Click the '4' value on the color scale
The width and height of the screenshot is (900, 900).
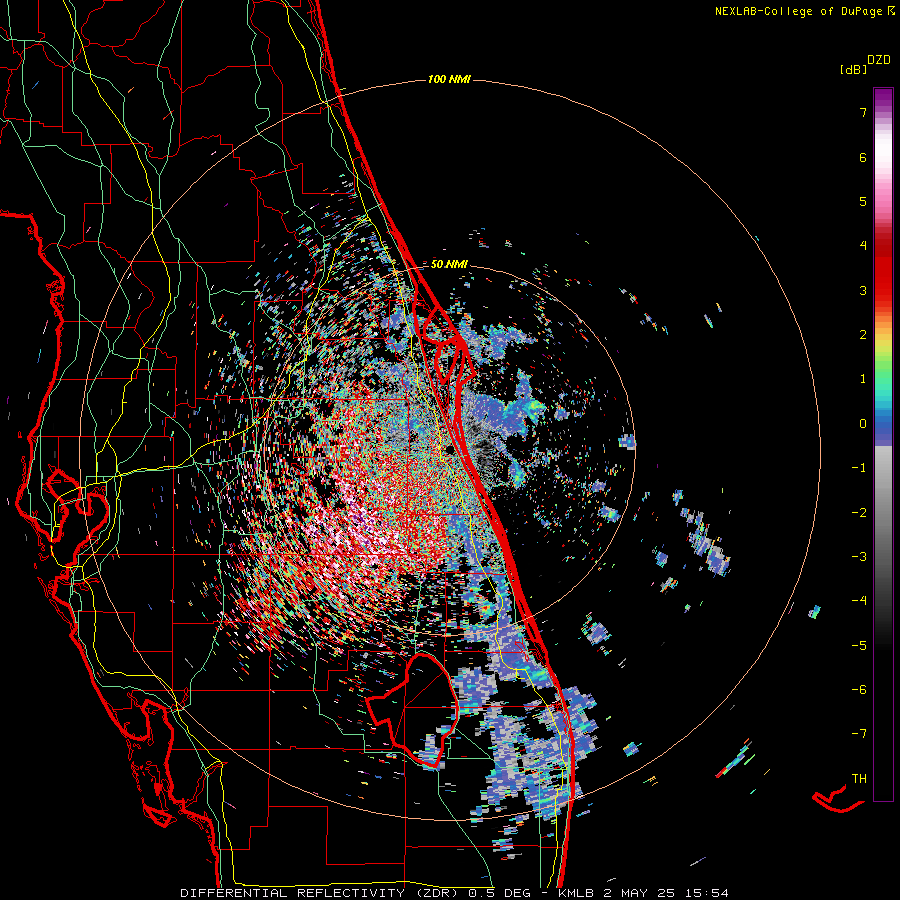click(x=863, y=246)
